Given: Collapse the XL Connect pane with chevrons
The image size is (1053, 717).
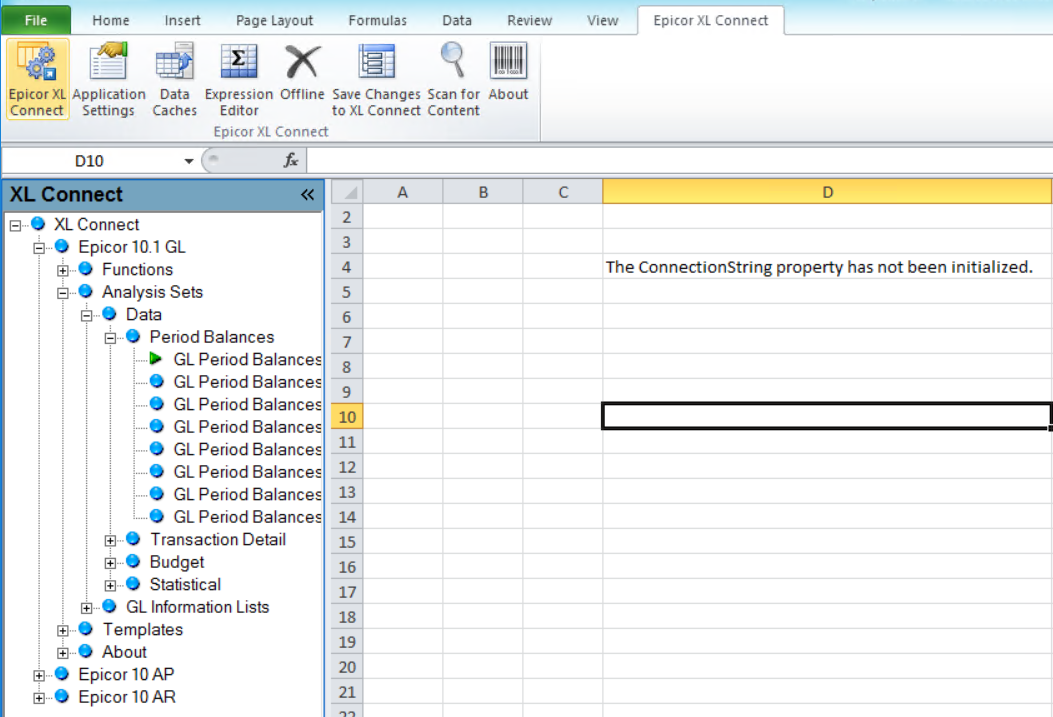Looking at the screenshot, I should point(308,195).
